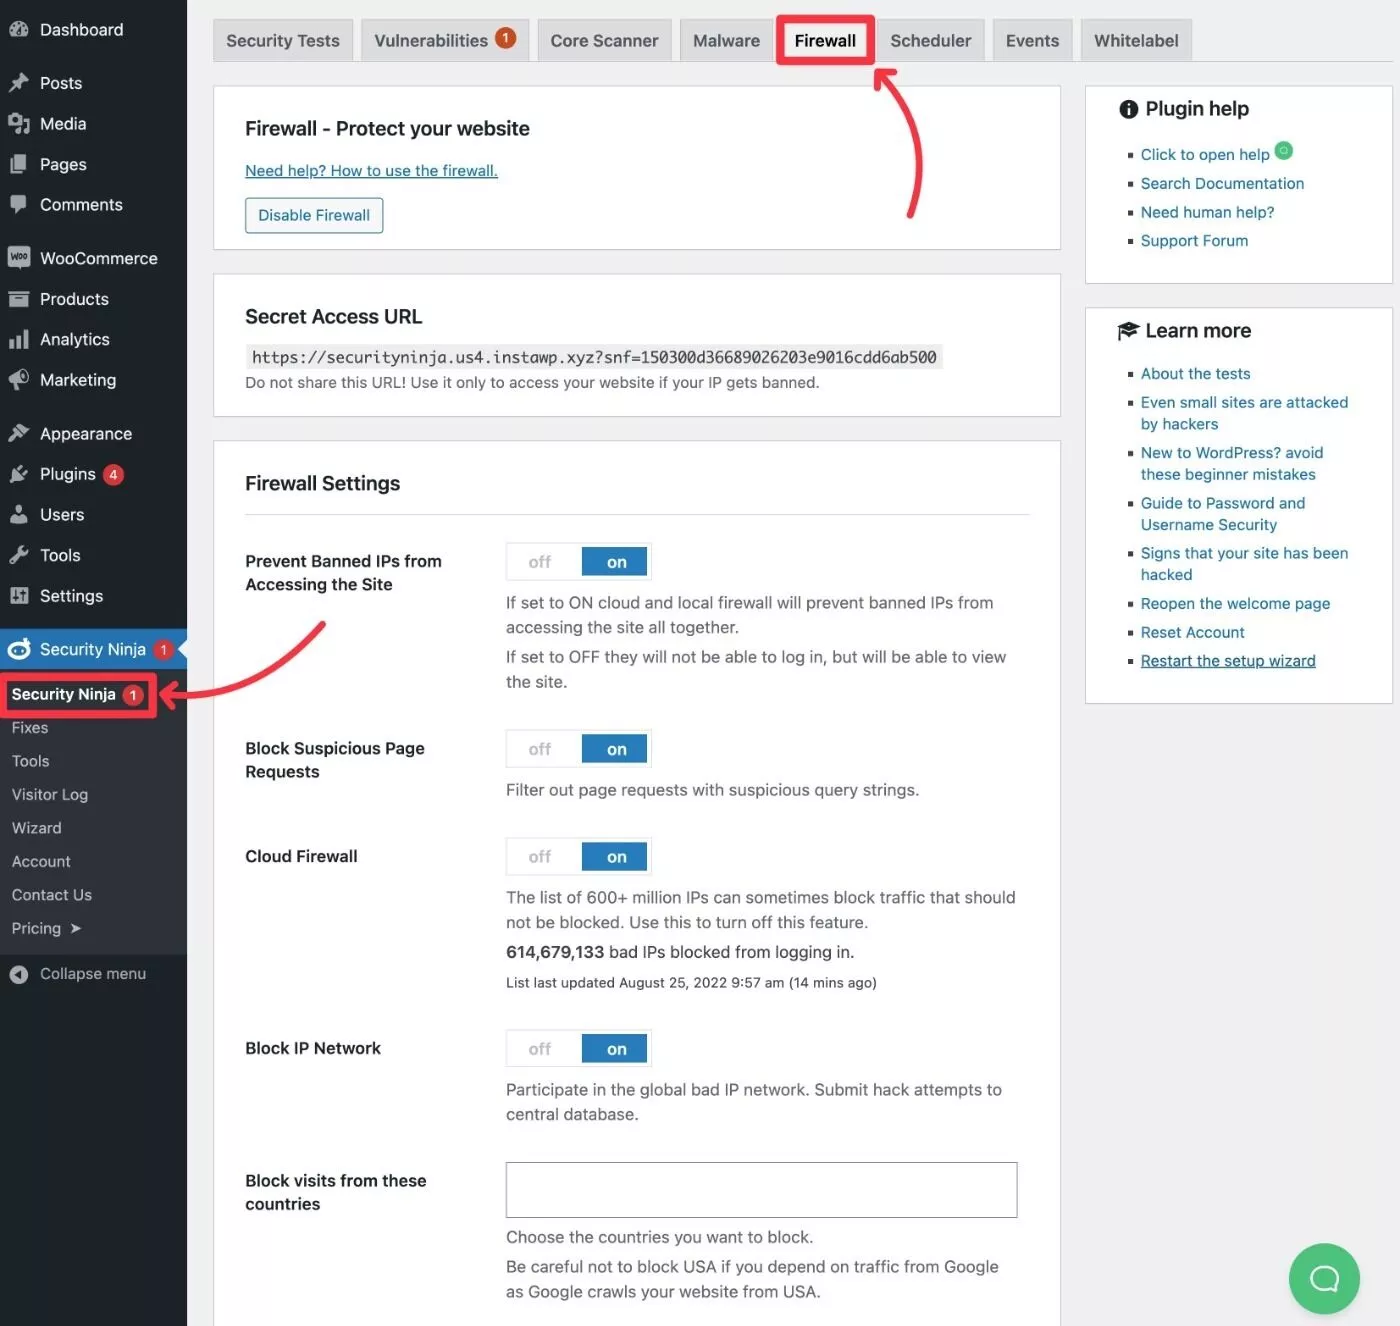Screen dimensions: 1400x1326
Task: Open the Security Tests tab
Action: click(x=283, y=41)
